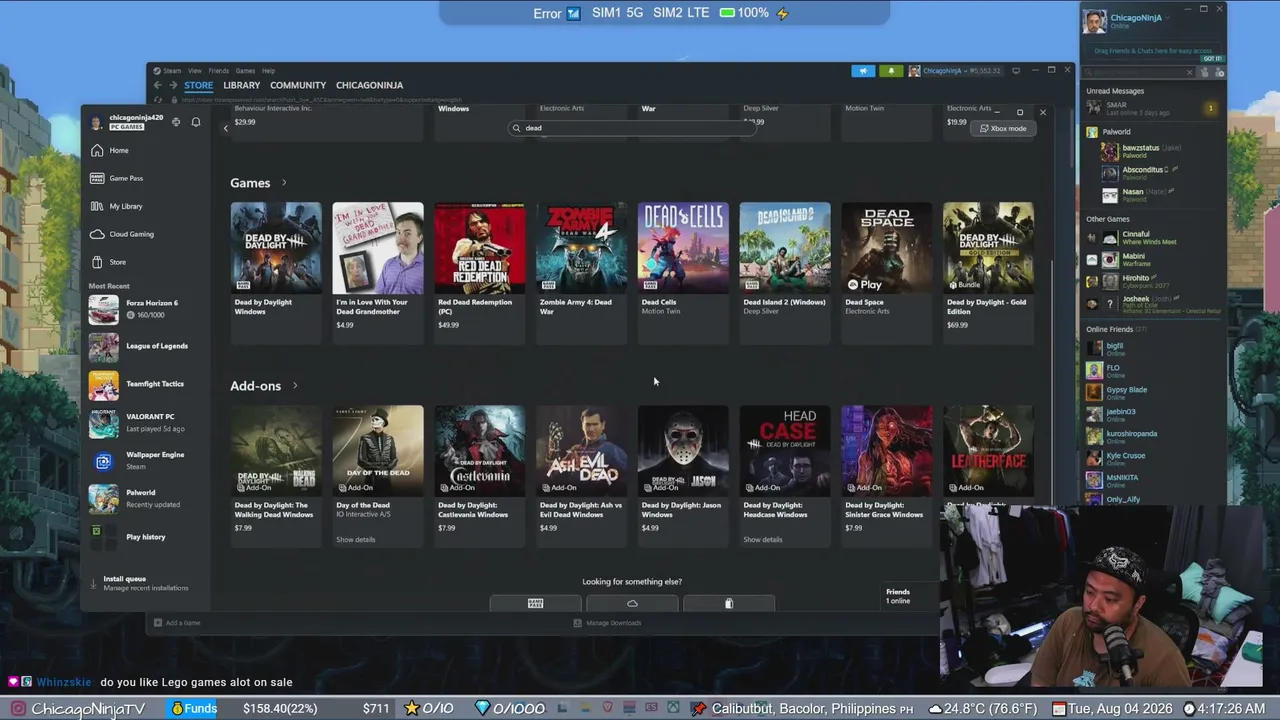Image resolution: width=1280 pixels, height=720 pixels.
Task: Dismiss hint with GOT IT button
Action: click(1212, 59)
